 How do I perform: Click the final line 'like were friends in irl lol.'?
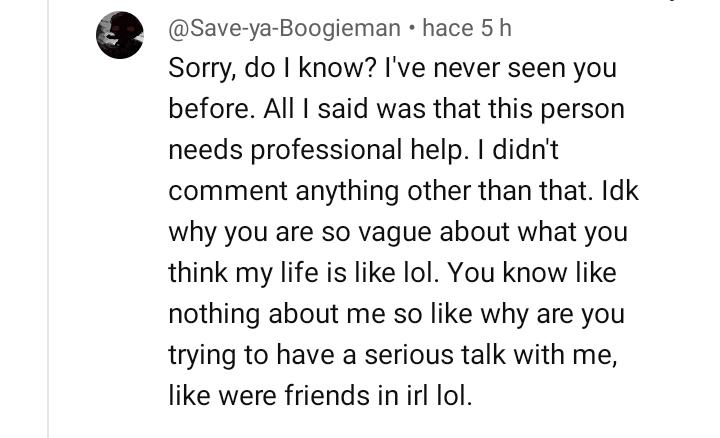tap(320, 396)
